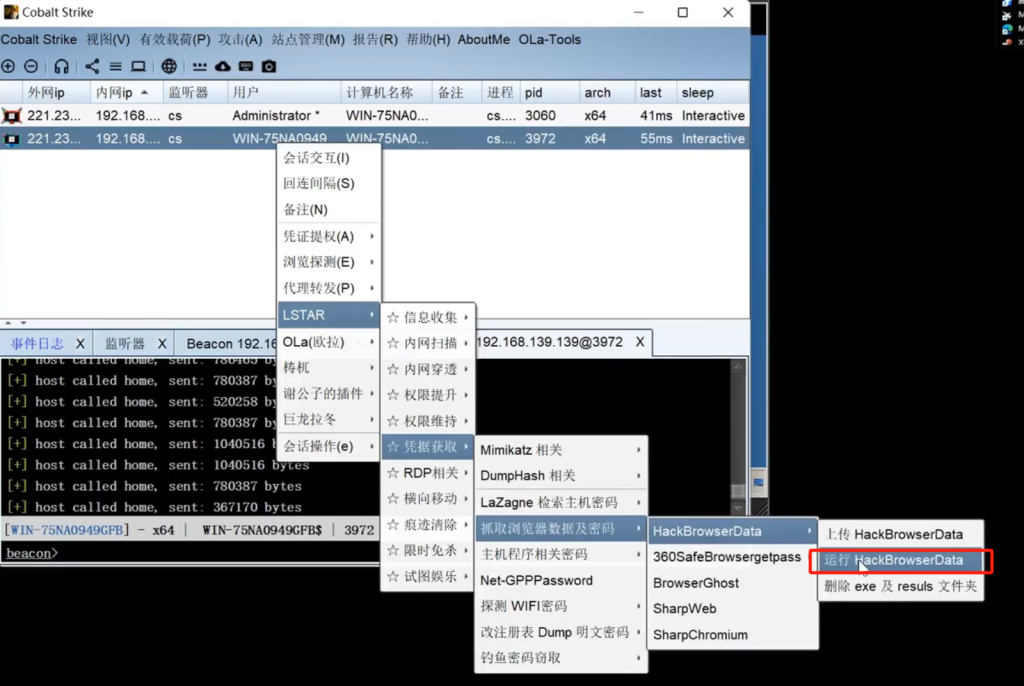Open LaZagne 检索主机密码 submenu
1024x686 pixels.
click(x=561, y=502)
